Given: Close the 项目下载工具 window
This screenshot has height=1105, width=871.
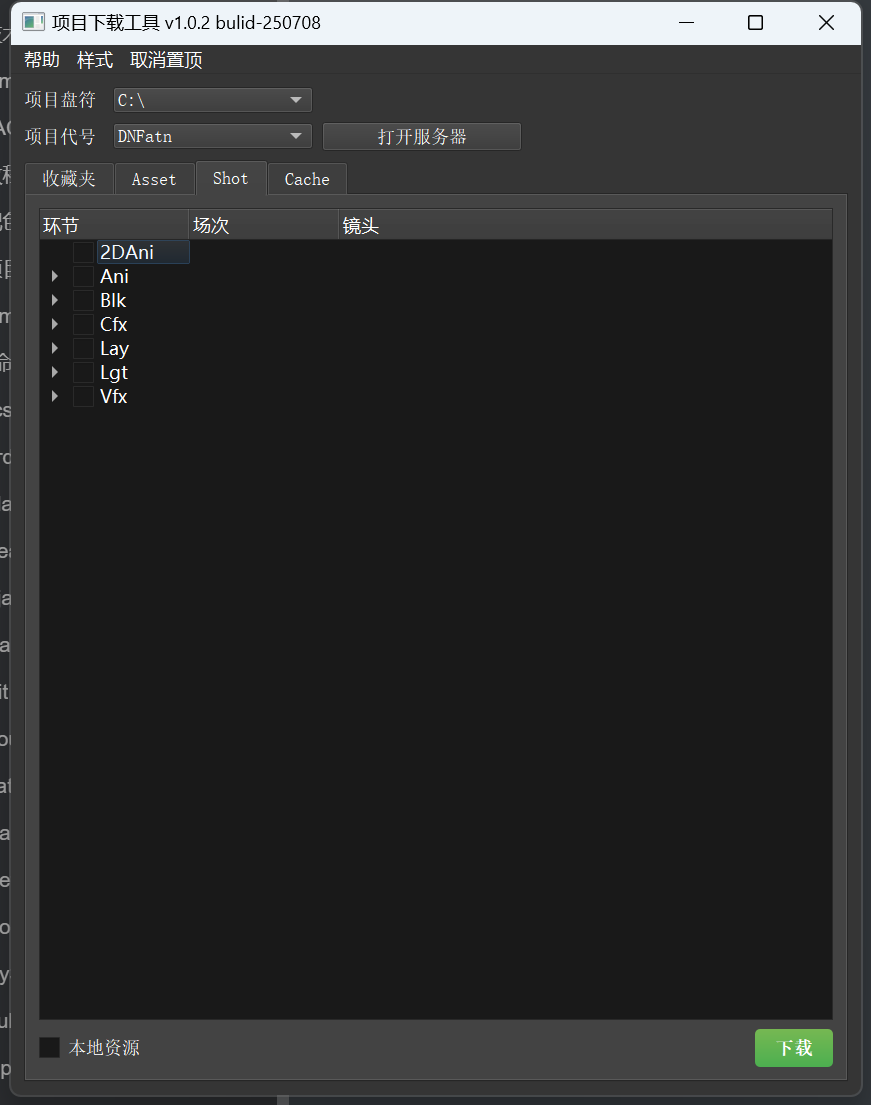Looking at the screenshot, I should tap(826, 23).
